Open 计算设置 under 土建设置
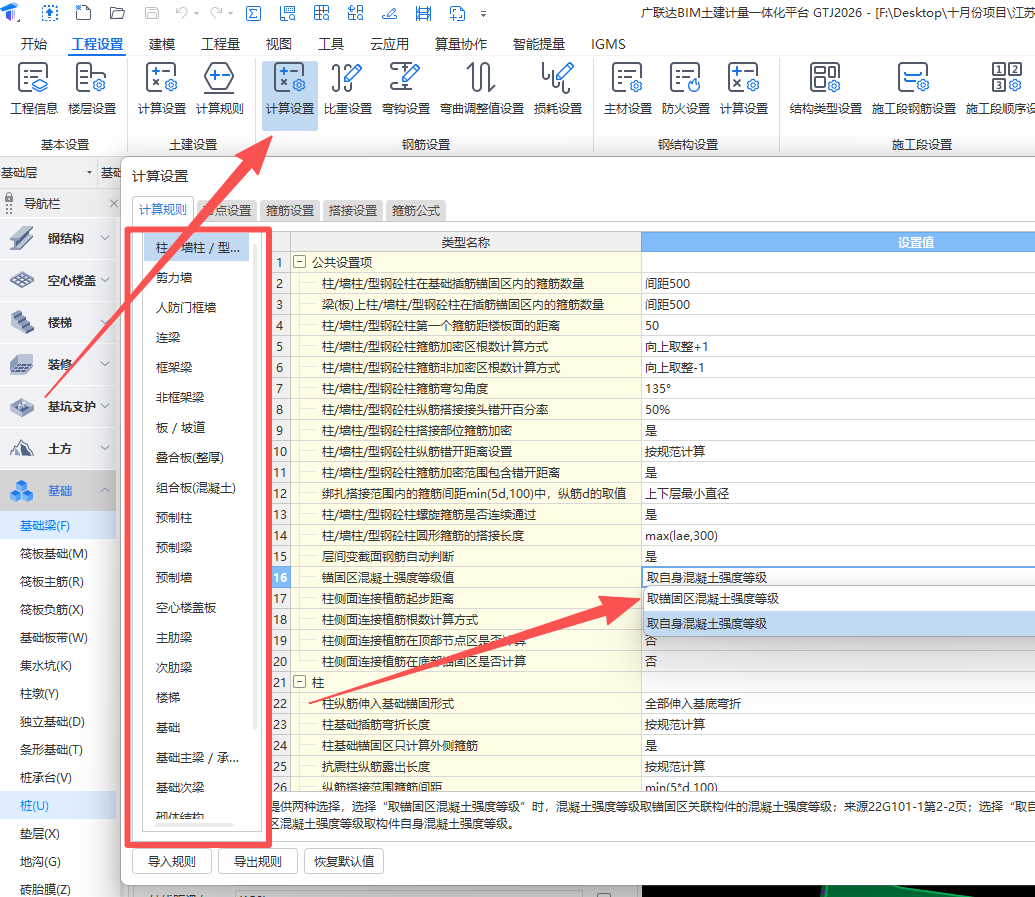The image size is (1035, 897). pos(162,89)
